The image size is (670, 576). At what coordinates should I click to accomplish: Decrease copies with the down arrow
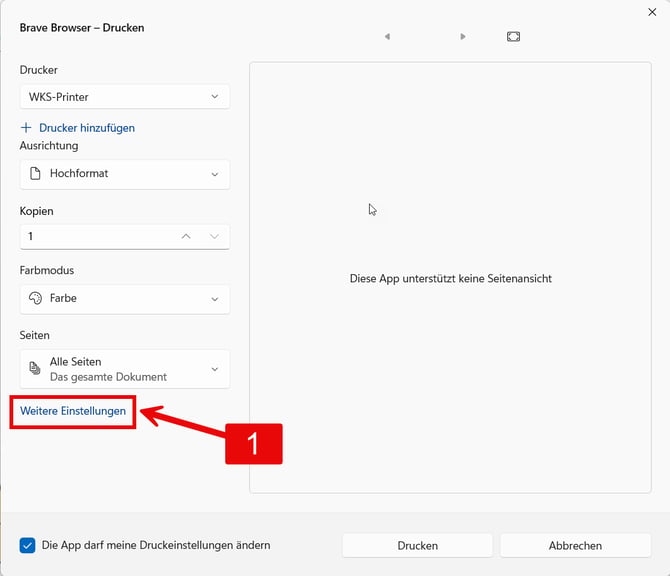(215, 236)
